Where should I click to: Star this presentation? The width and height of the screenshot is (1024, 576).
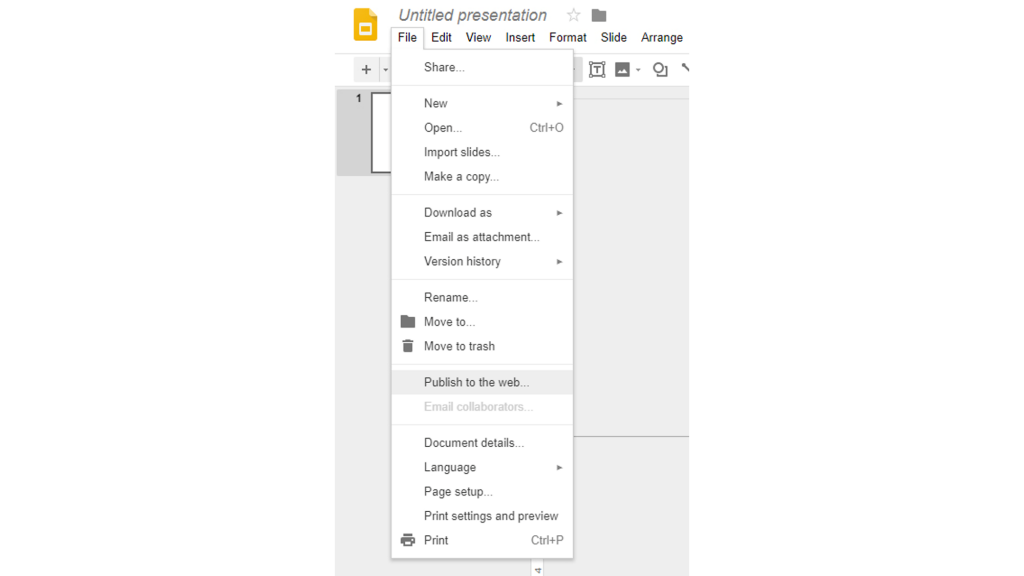pyautogui.click(x=572, y=15)
